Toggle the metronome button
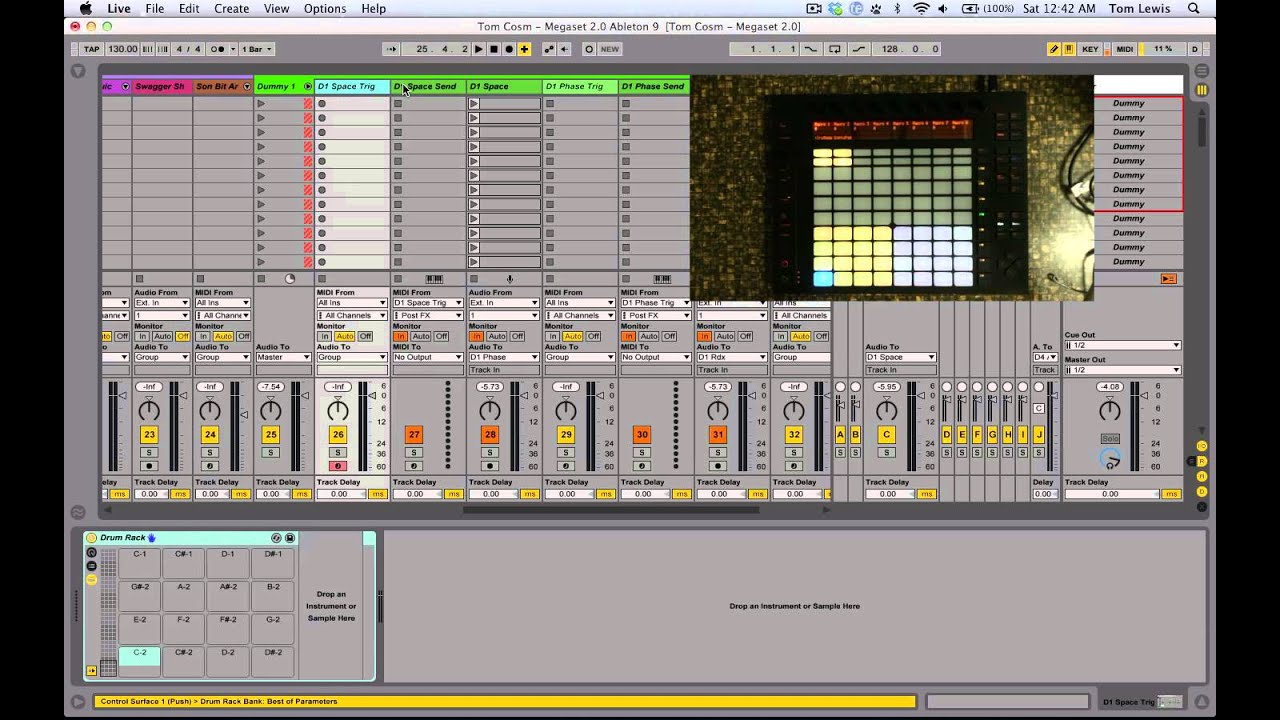Image resolution: width=1280 pixels, height=720 pixels. [x=218, y=49]
